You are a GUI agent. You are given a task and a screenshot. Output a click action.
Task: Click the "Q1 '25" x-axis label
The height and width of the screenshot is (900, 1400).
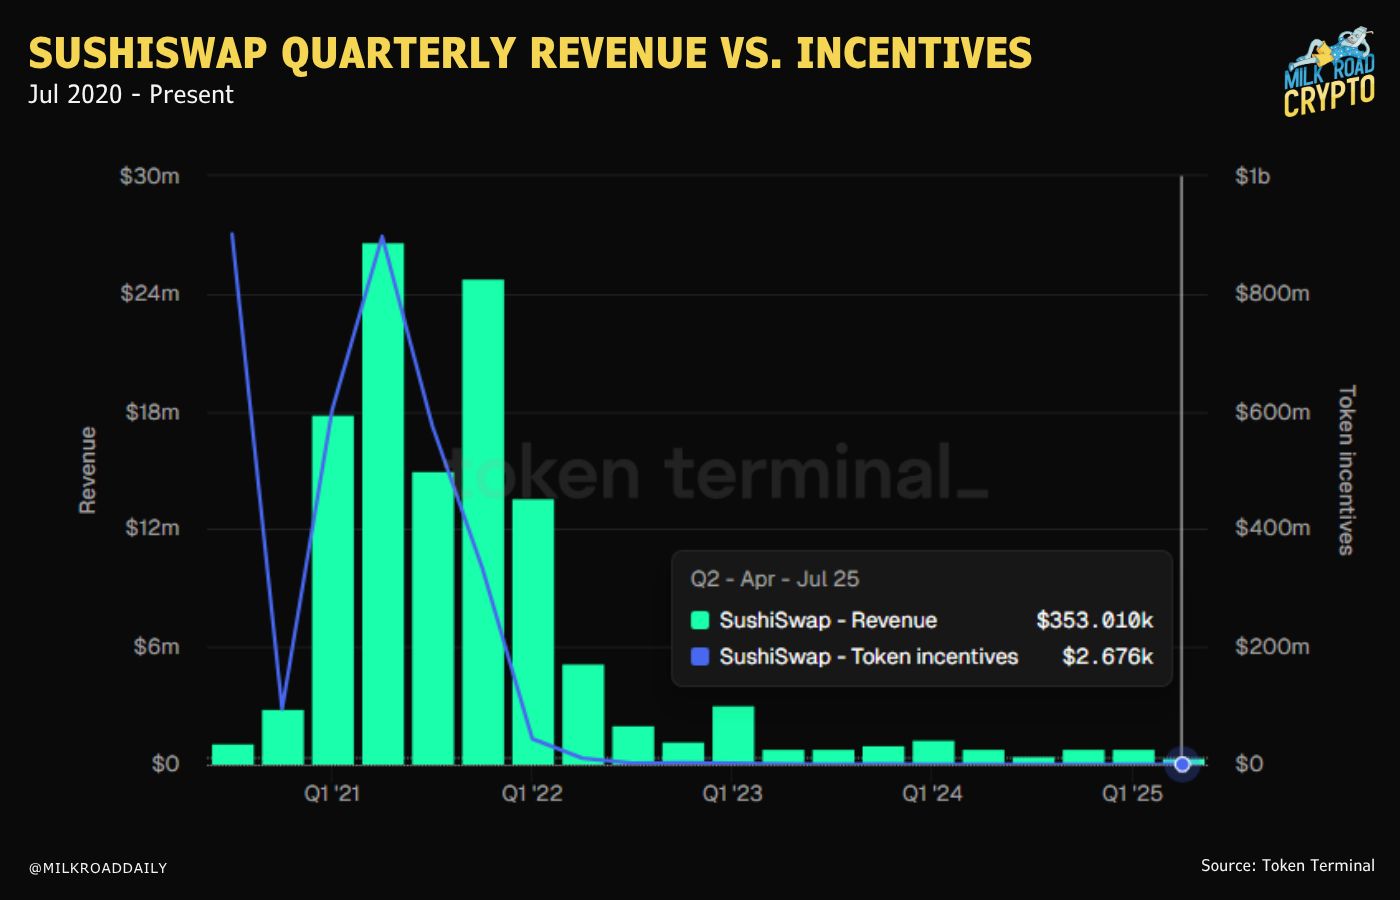pyautogui.click(x=1133, y=794)
